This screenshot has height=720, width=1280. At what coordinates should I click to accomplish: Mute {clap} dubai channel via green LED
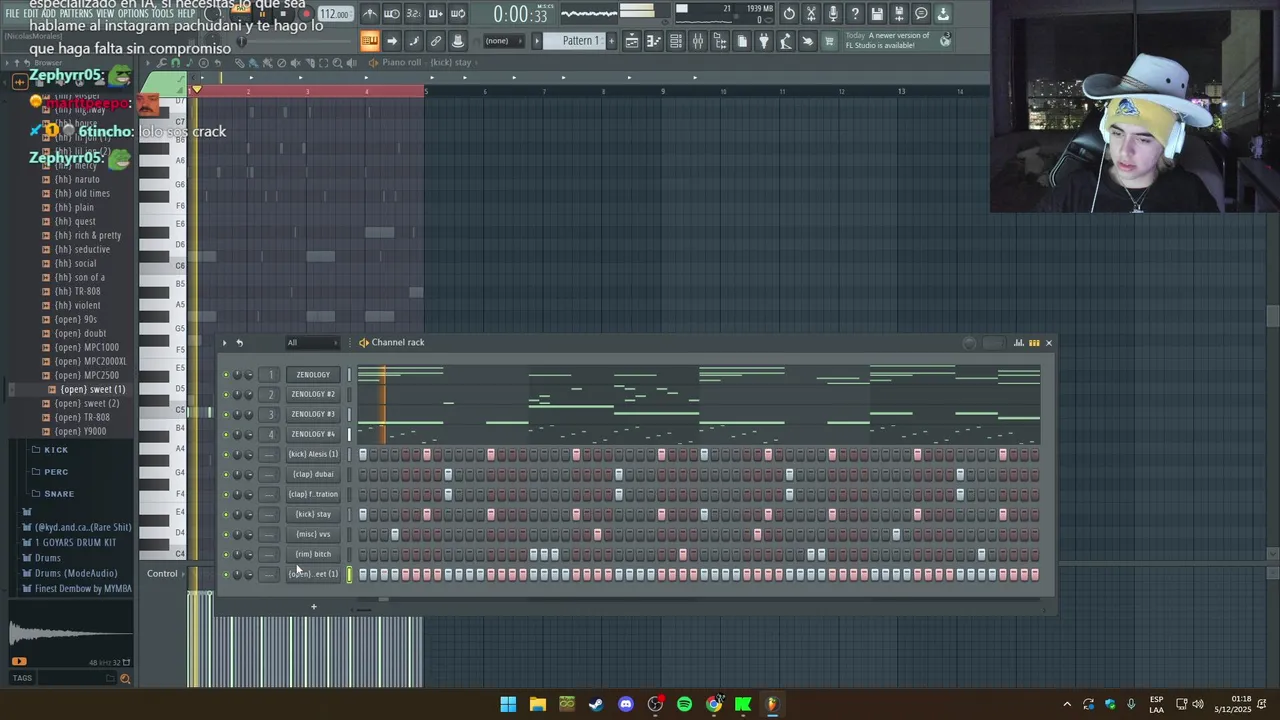pos(226,474)
